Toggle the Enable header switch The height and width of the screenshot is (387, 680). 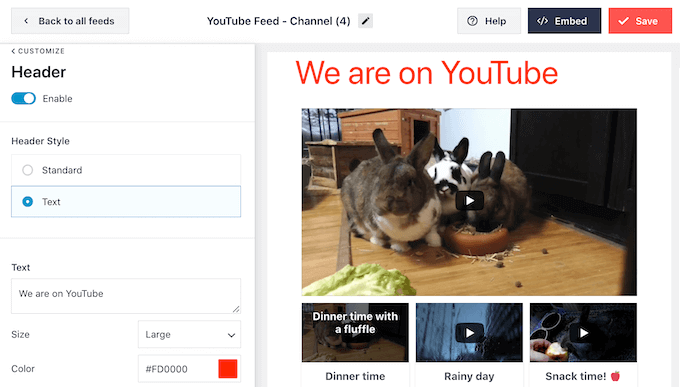(23, 98)
